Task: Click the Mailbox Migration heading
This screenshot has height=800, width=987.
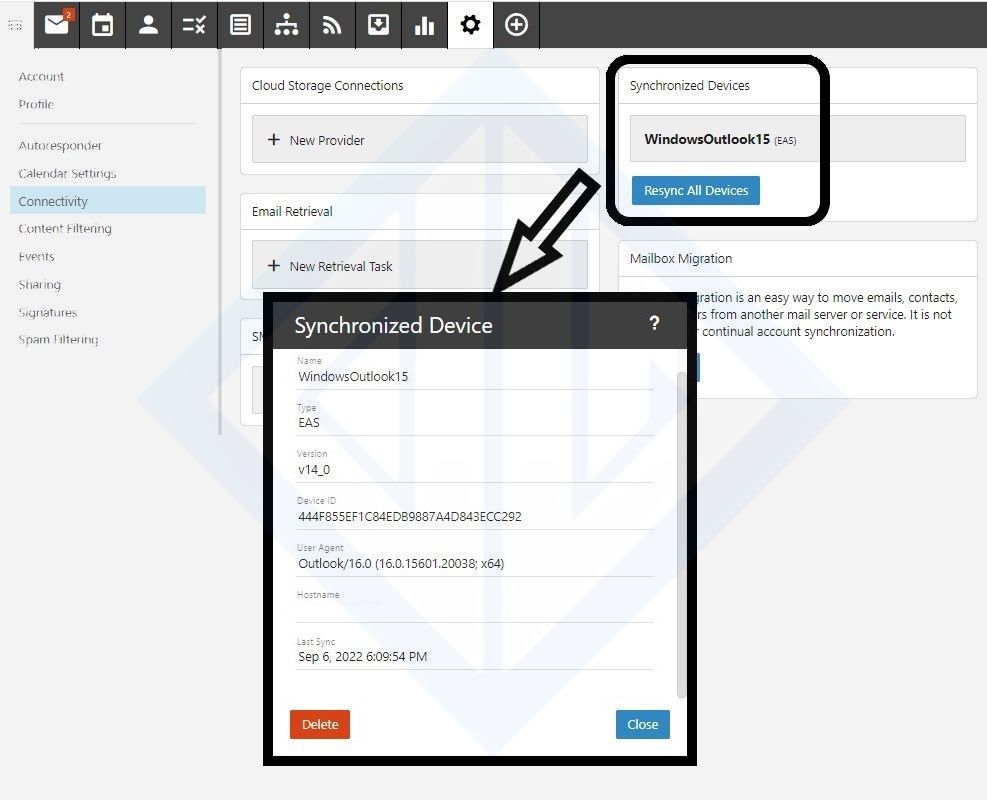Action: tap(681, 259)
